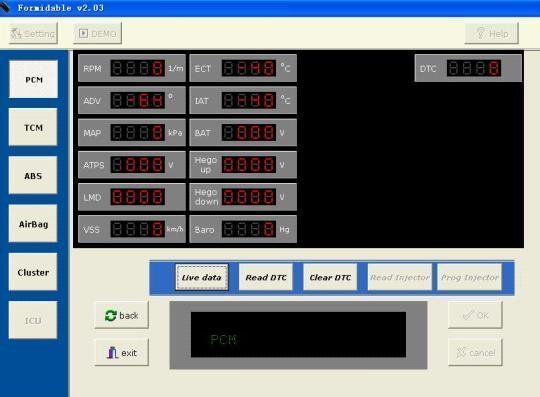Viewport: 540px width, 397px height.
Task: Click the DTC count readout
Action: pyautogui.click(x=474, y=68)
